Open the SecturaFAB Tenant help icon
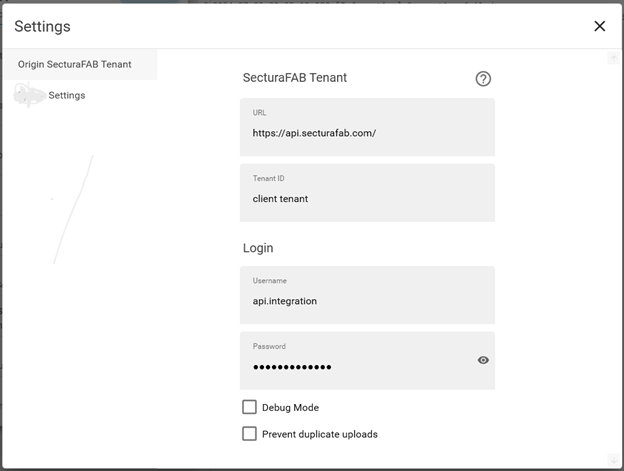The width and height of the screenshot is (624, 471). pos(483,79)
